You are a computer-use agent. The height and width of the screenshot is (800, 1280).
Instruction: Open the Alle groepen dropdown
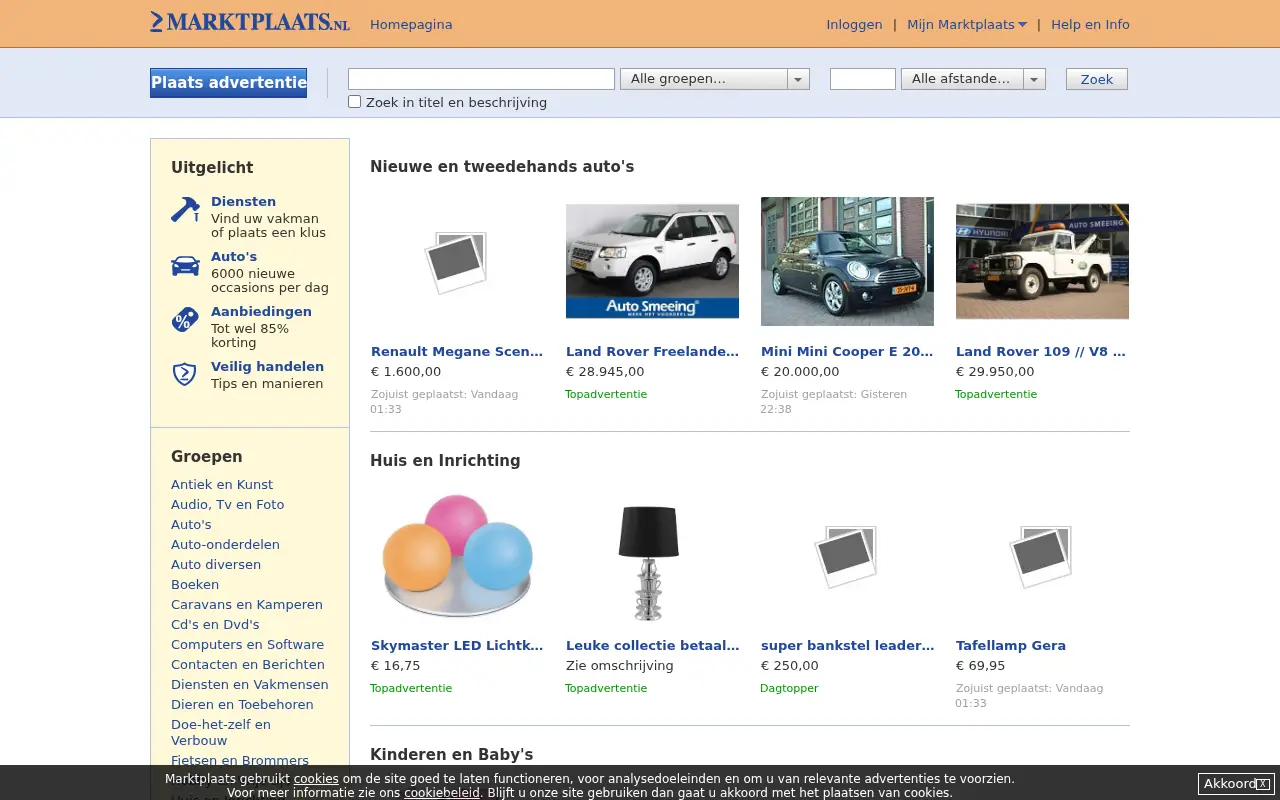(x=715, y=79)
